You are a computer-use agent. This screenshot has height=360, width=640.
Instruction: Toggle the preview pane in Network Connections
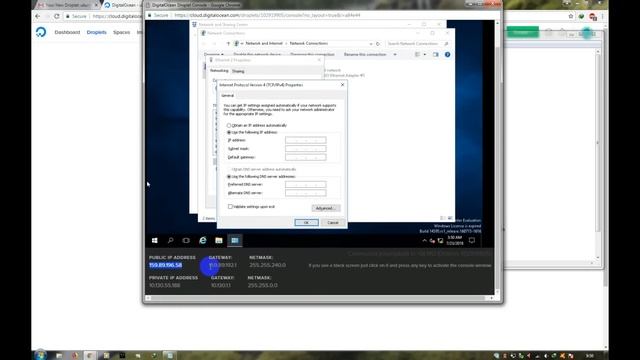click(436, 54)
